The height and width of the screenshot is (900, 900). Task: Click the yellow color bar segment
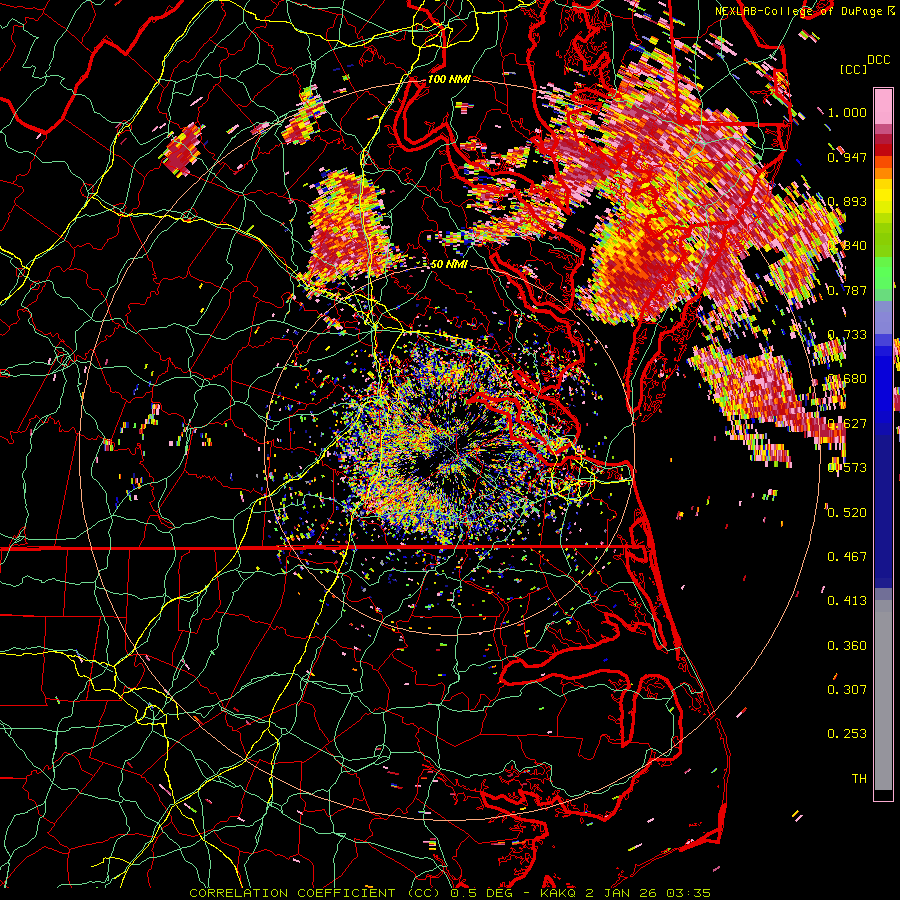click(883, 197)
